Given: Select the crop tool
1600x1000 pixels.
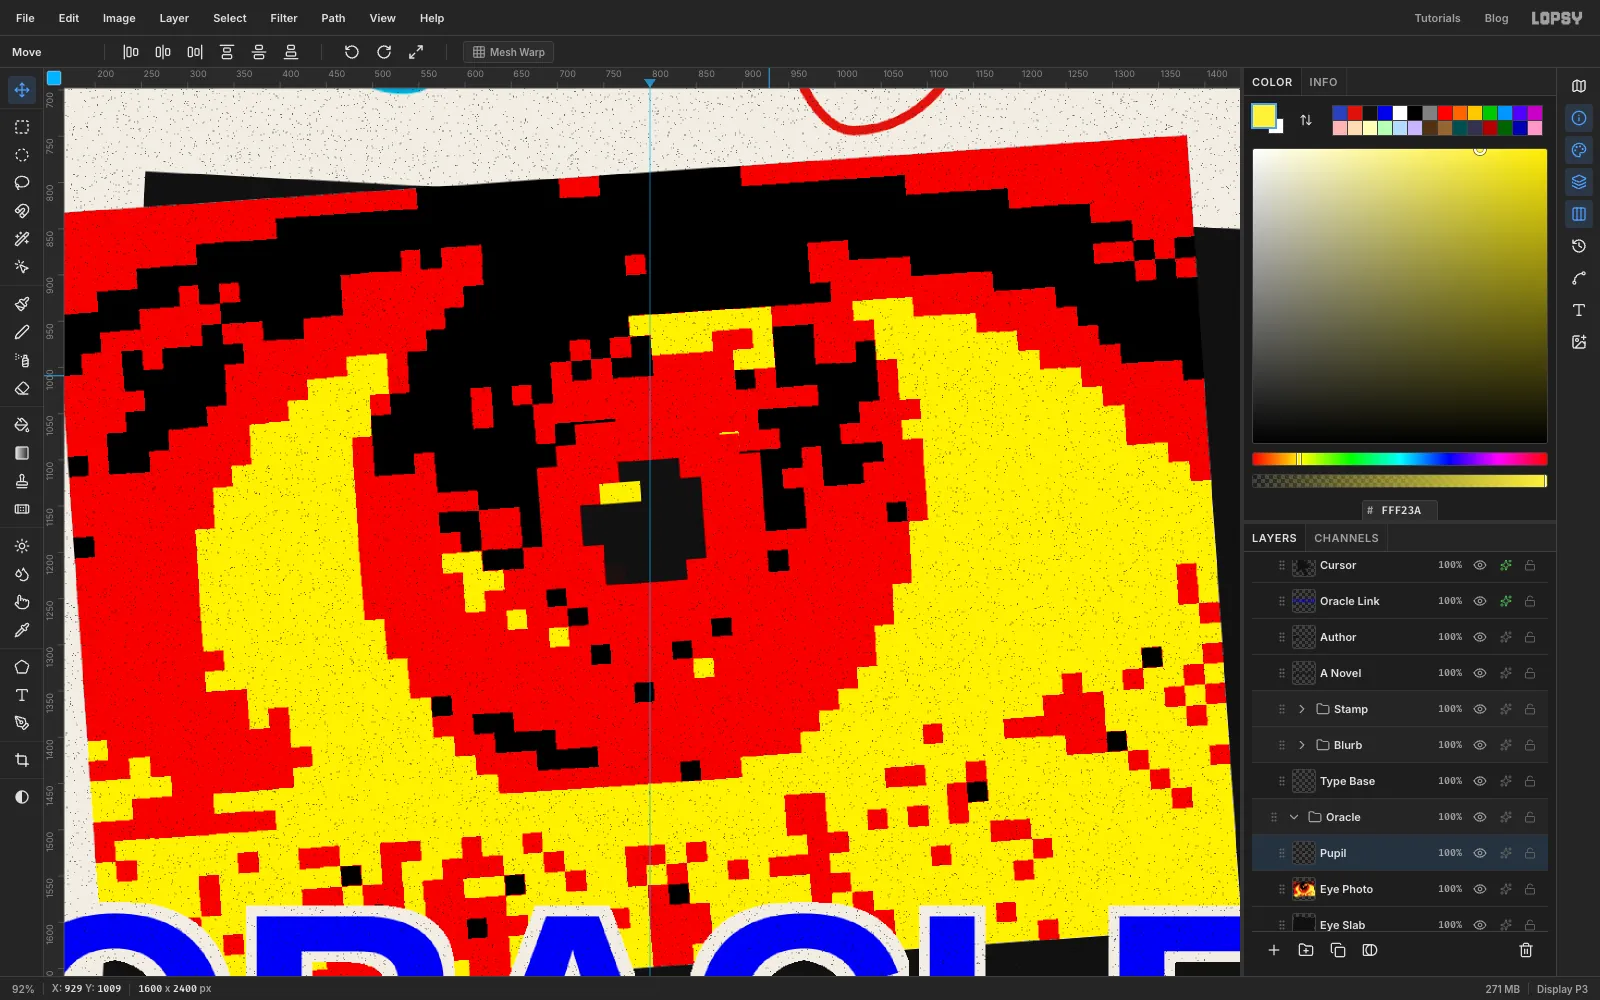Looking at the screenshot, I should pyautogui.click(x=22, y=760).
